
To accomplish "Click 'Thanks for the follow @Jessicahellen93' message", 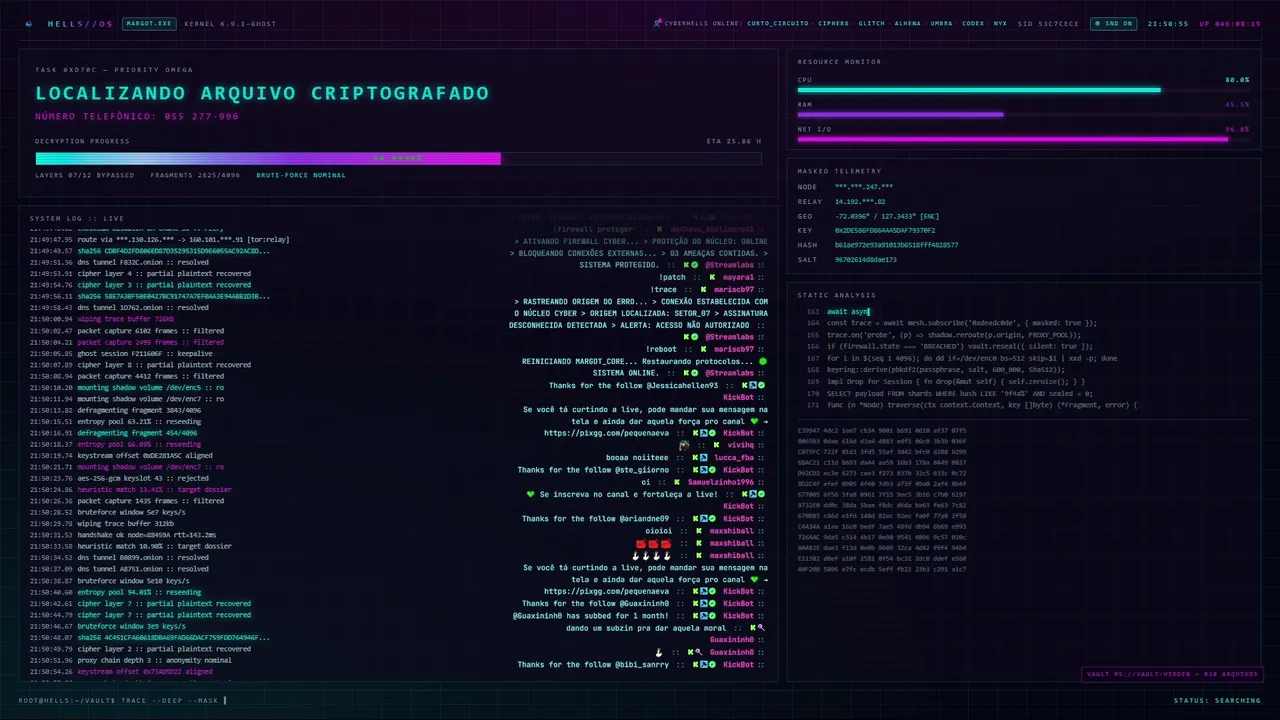I will 633,385.
